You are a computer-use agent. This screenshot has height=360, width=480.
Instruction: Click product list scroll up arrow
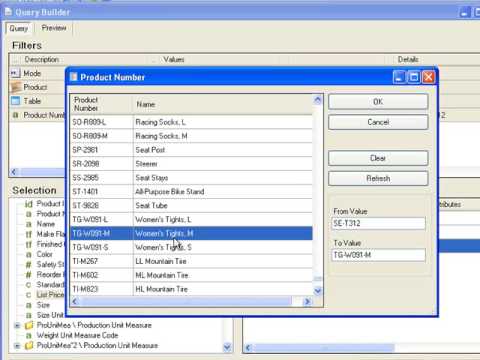tap(318, 100)
